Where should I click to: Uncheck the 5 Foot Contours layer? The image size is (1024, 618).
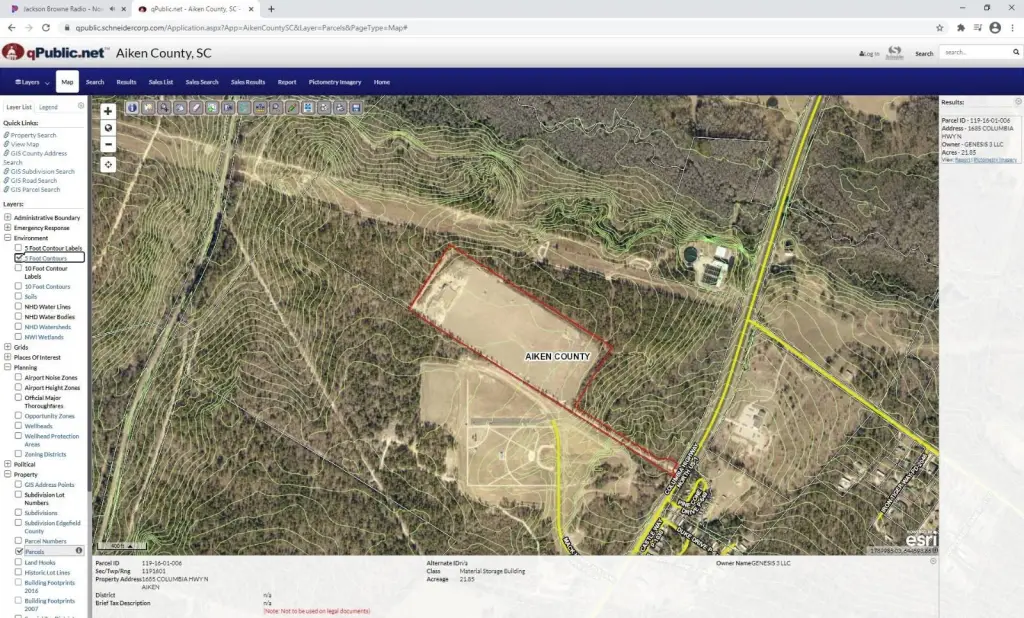click(x=19, y=258)
